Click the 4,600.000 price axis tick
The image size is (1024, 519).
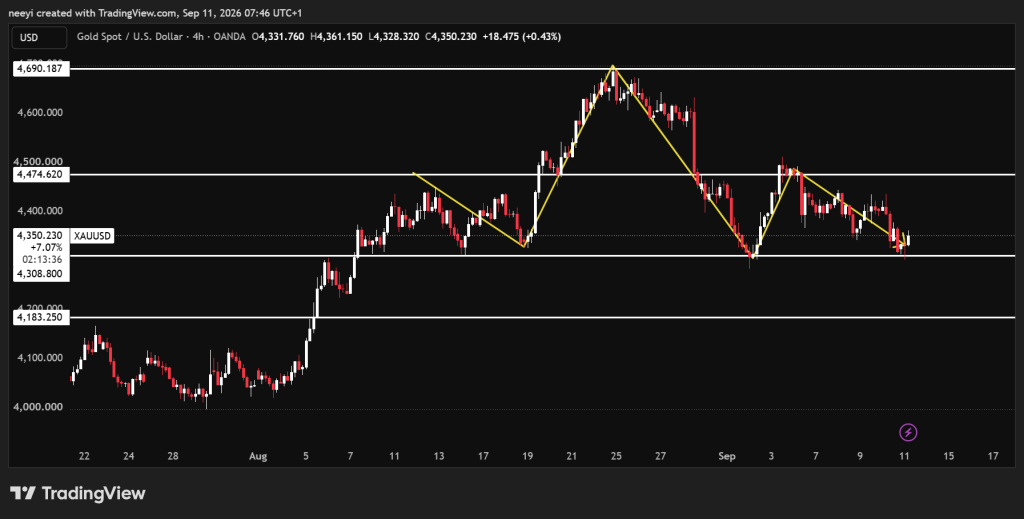click(x=40, y=112)
